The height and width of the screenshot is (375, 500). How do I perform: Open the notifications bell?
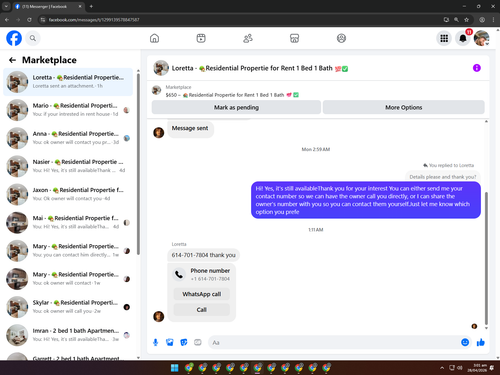[x=463, y=38]
